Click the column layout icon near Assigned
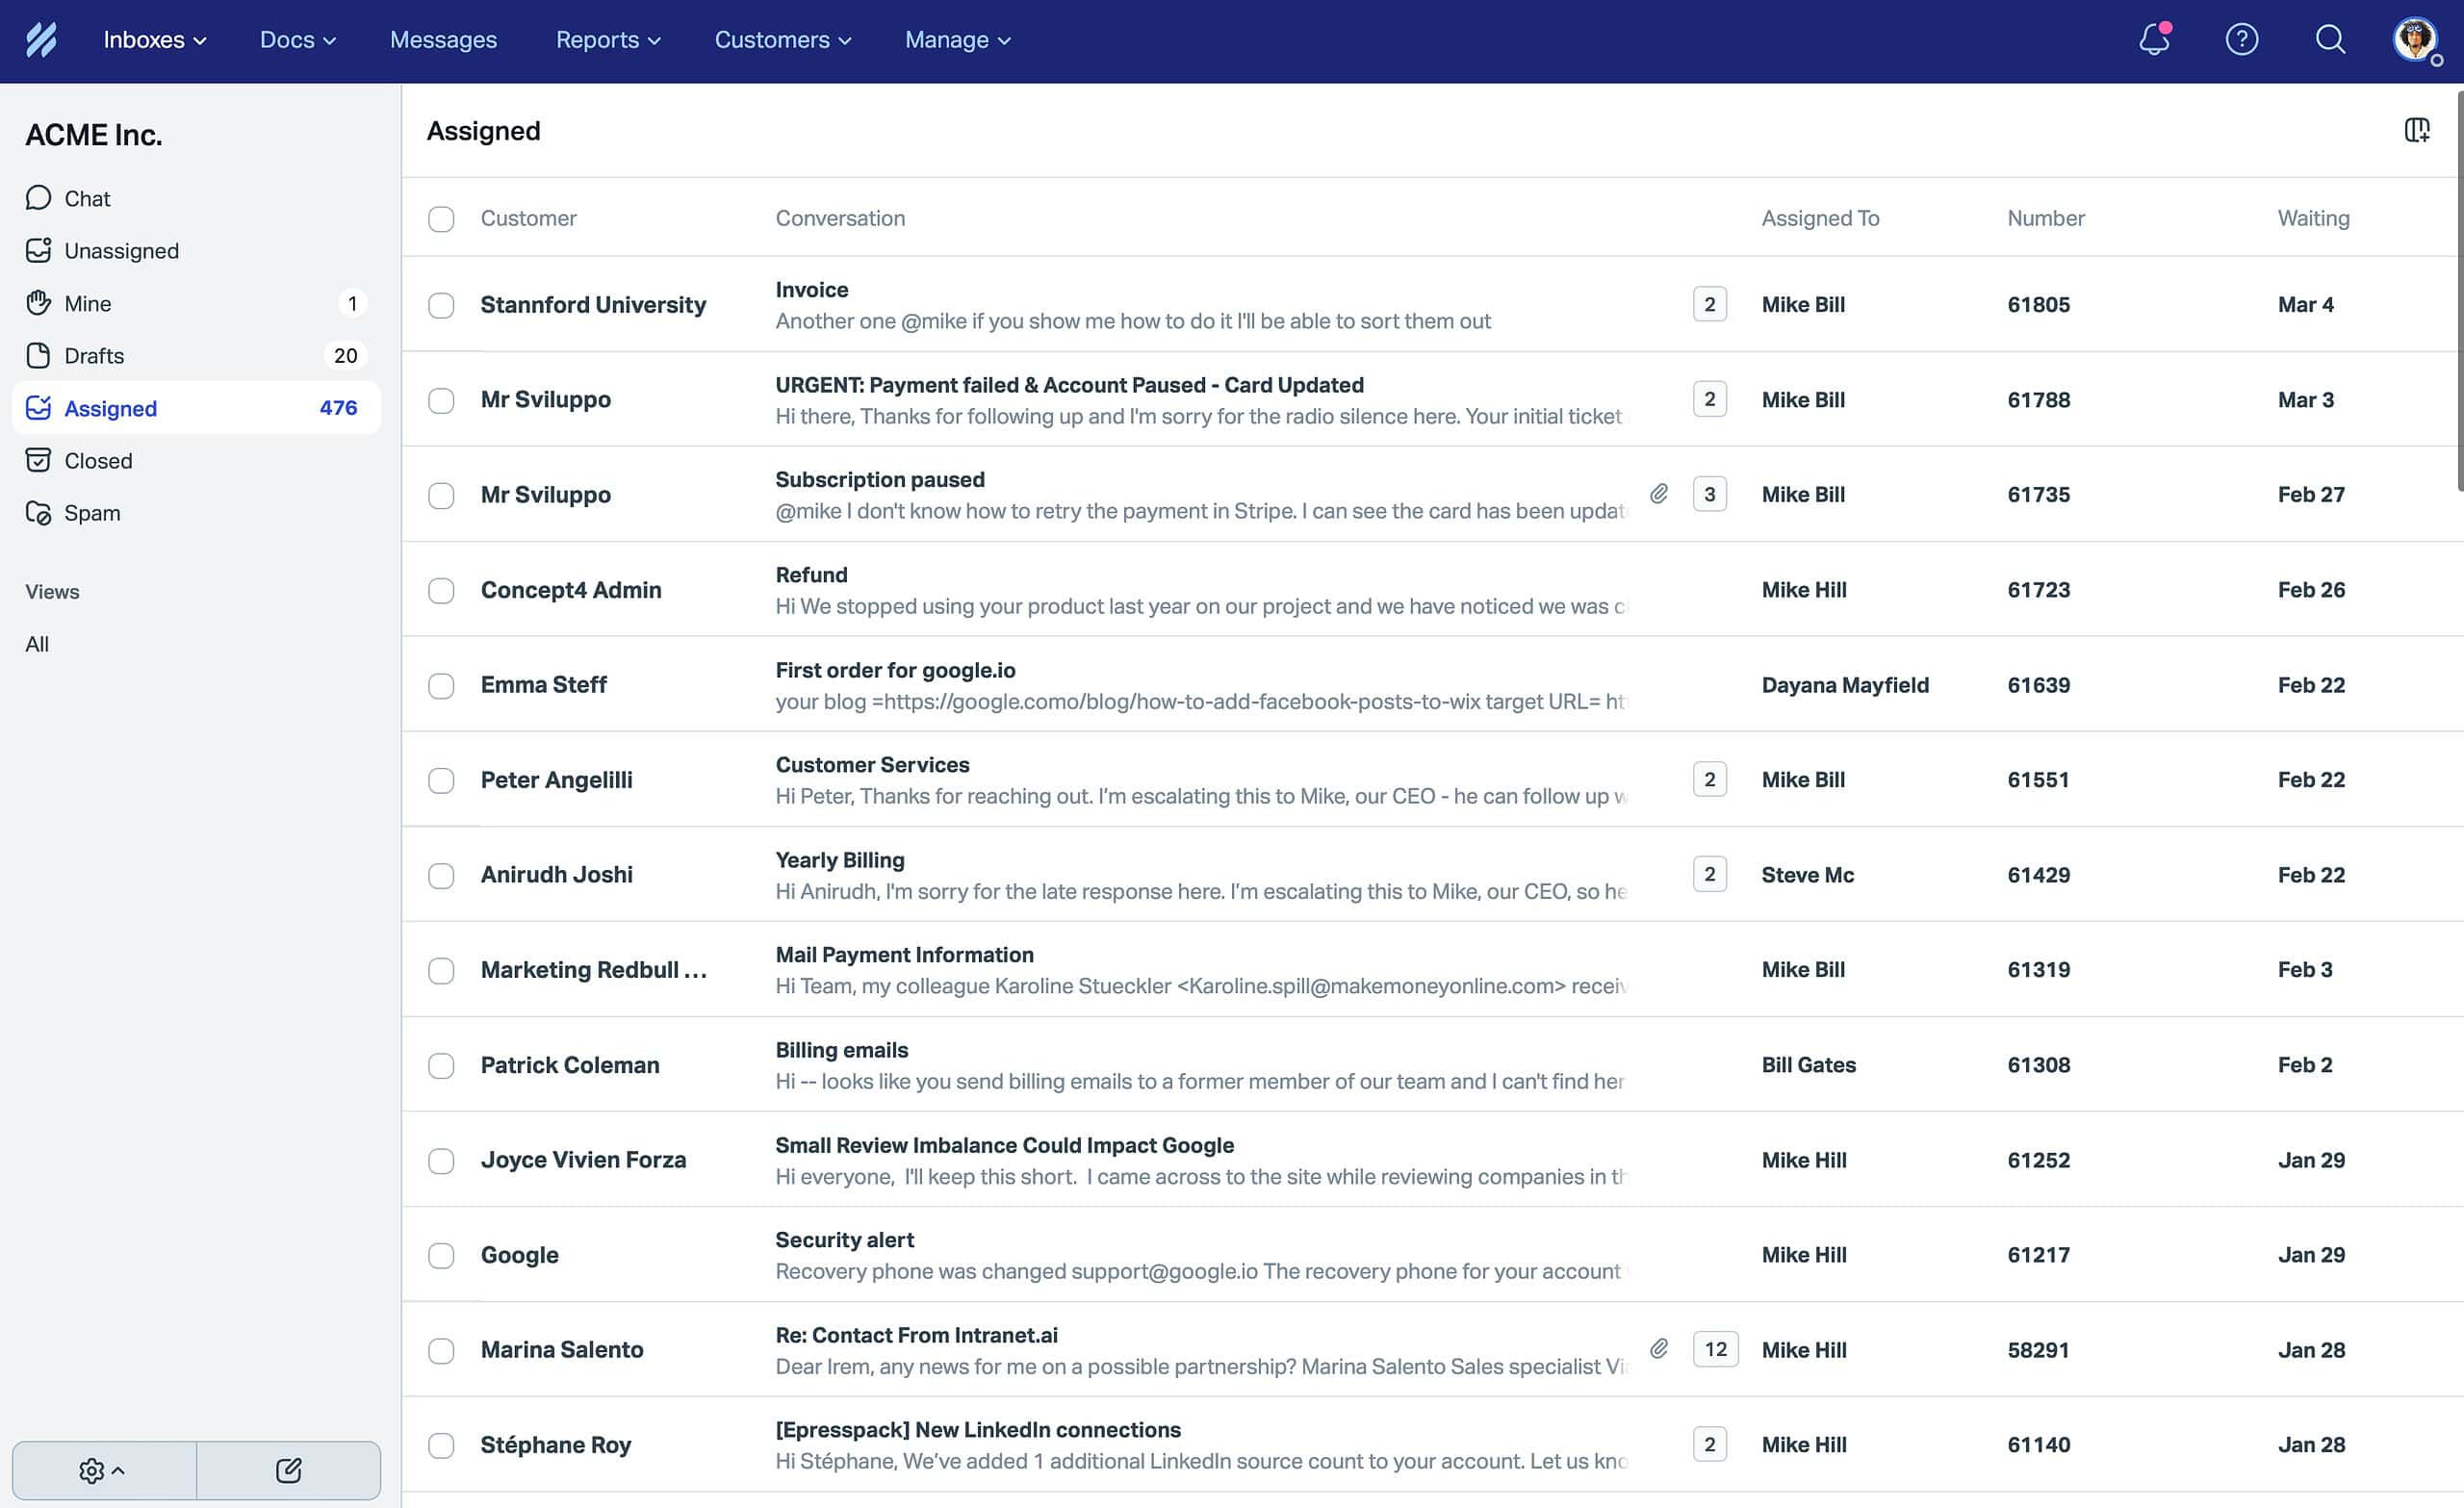 (2416, 130)
